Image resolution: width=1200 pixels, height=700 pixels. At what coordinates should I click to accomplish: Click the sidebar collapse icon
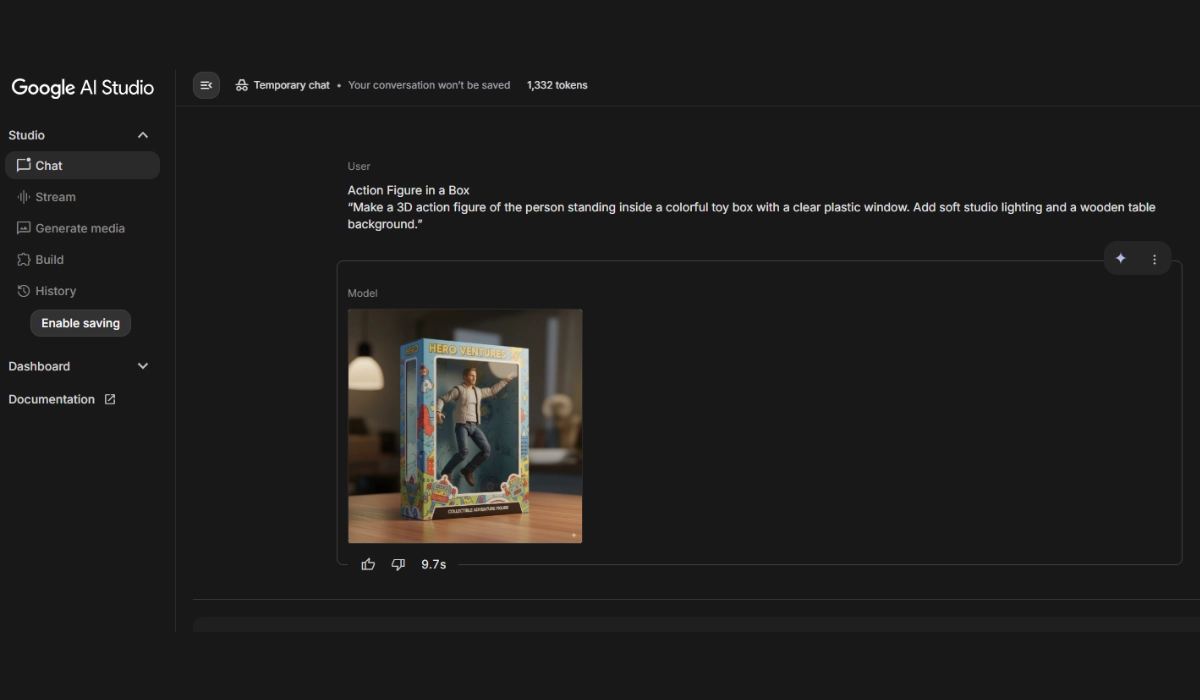(206, 86)
